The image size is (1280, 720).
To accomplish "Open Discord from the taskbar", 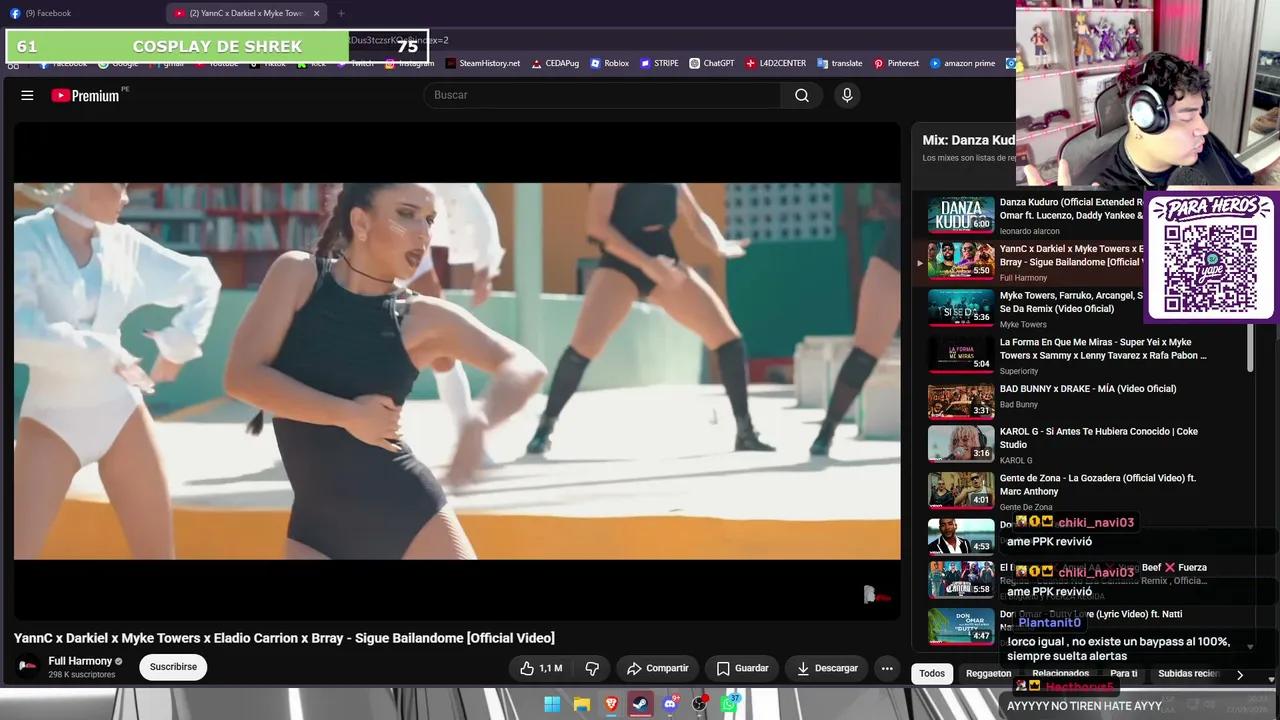I will 670,704.
